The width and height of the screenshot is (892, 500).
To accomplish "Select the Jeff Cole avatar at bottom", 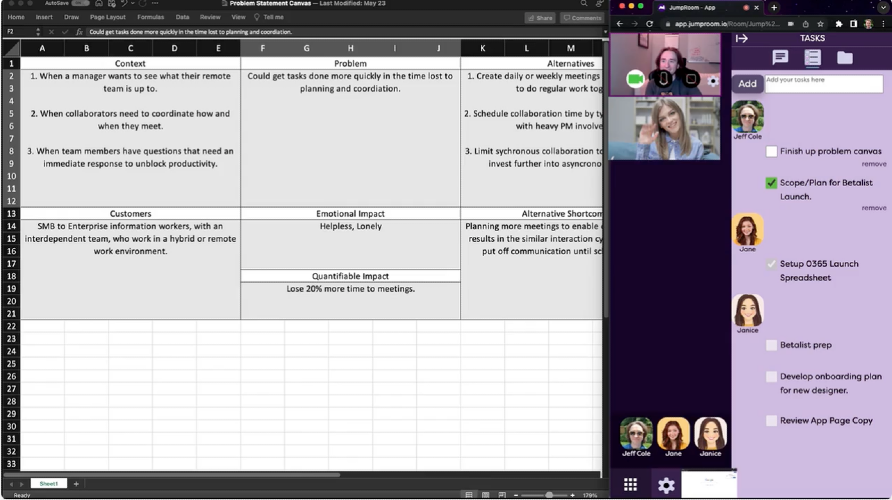I will tap(636, 434).
